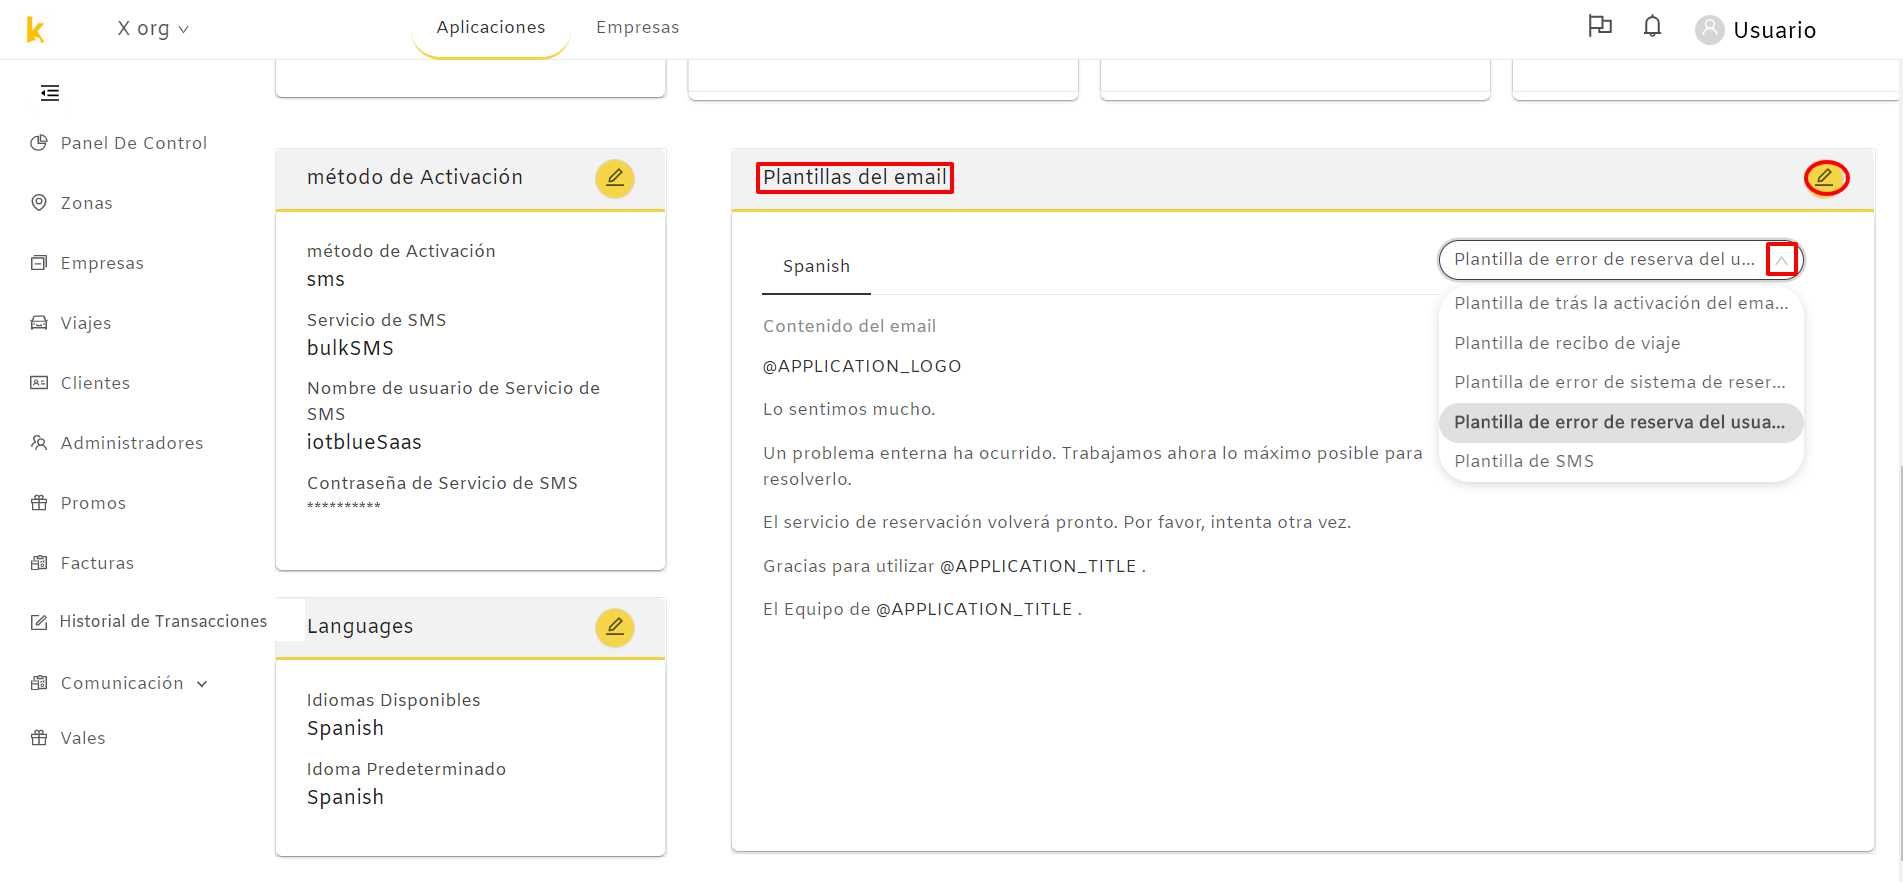Choose Plantilla de recibo de viaje
Image resolution: width=1903 pixels, height=882 pixels.
coord(1621,343)
